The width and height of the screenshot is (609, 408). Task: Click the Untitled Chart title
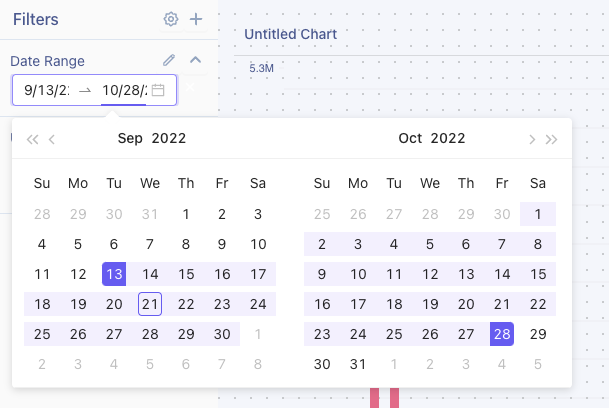click(290, 34)
